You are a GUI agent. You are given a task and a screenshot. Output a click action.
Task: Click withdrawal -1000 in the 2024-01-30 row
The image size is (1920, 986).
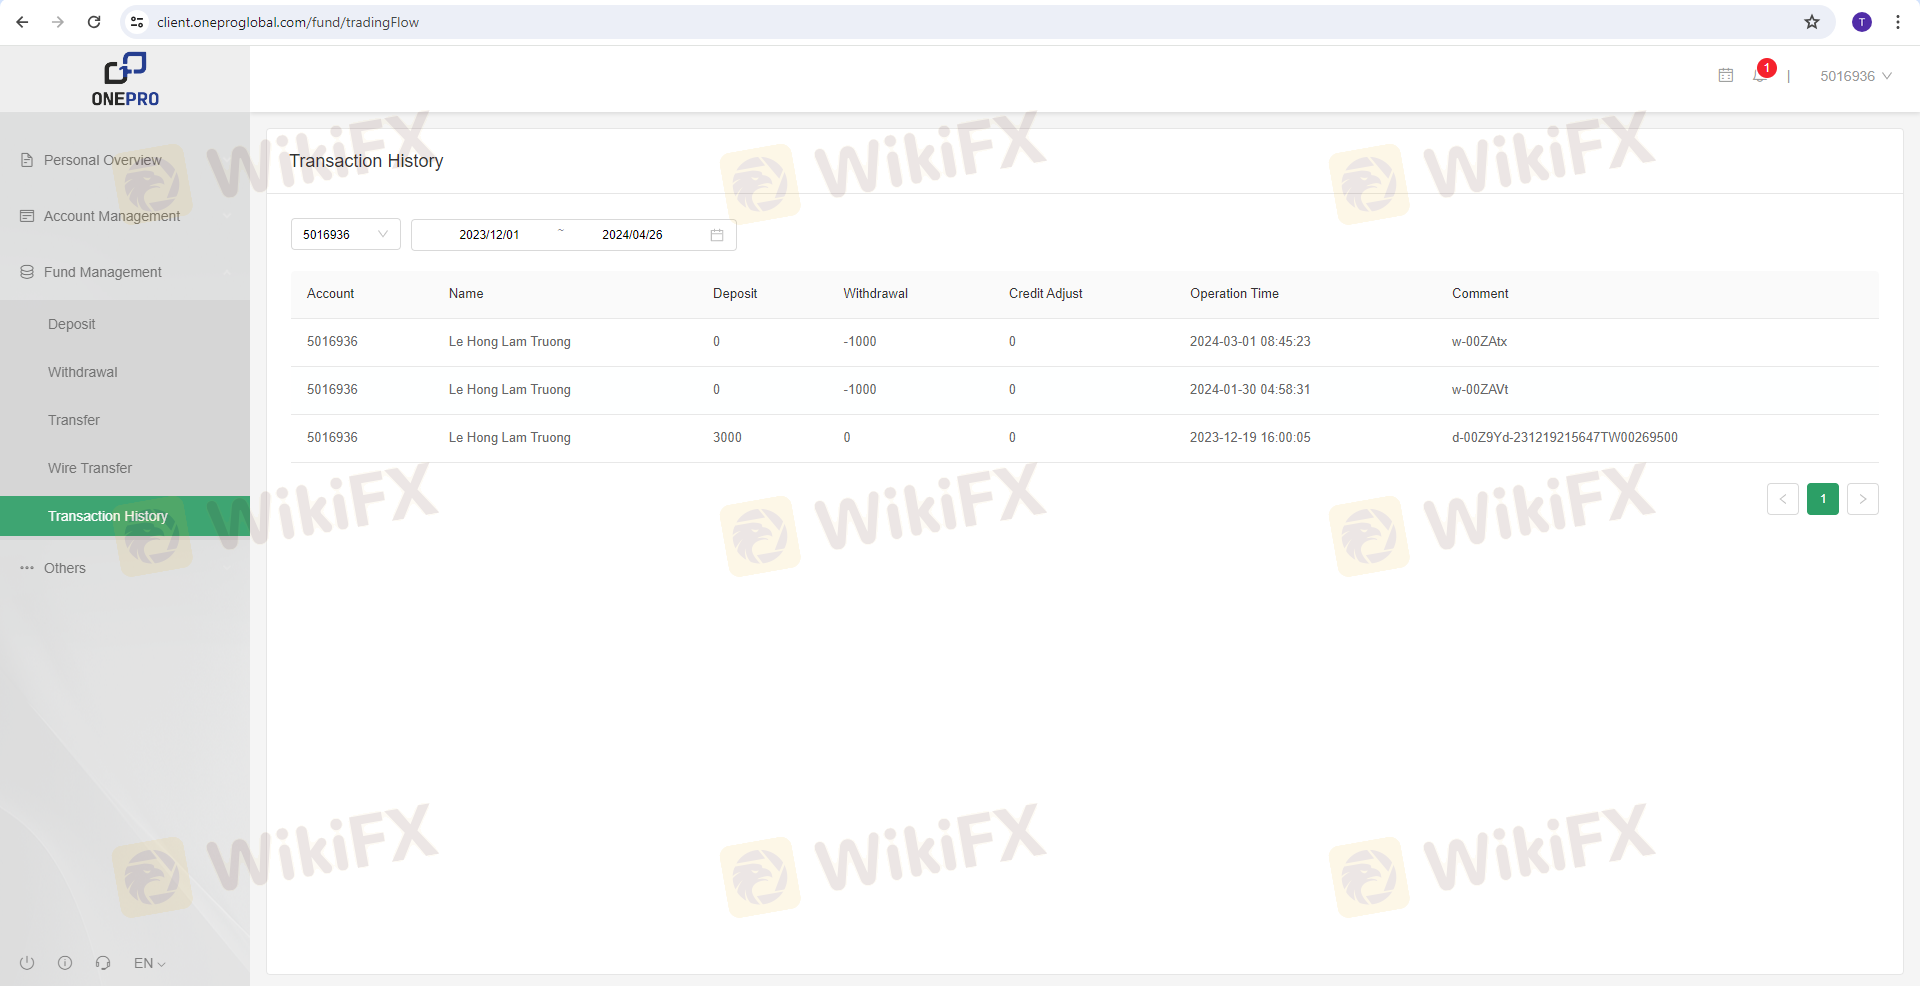pyautogui.click(x=860, y=390)
